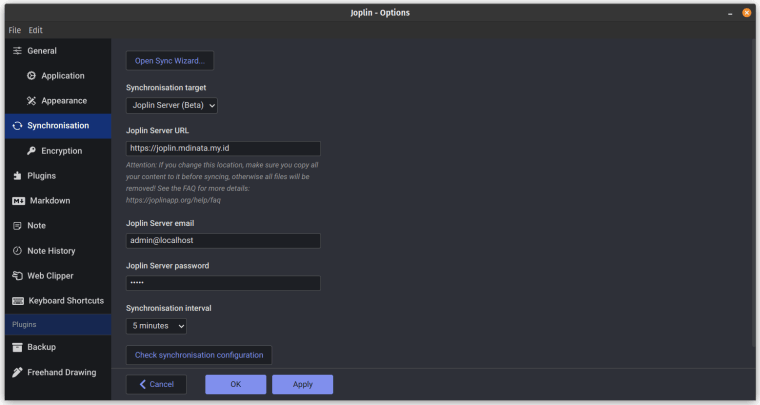Switch to Appearance settings

[x=58, y=101]
